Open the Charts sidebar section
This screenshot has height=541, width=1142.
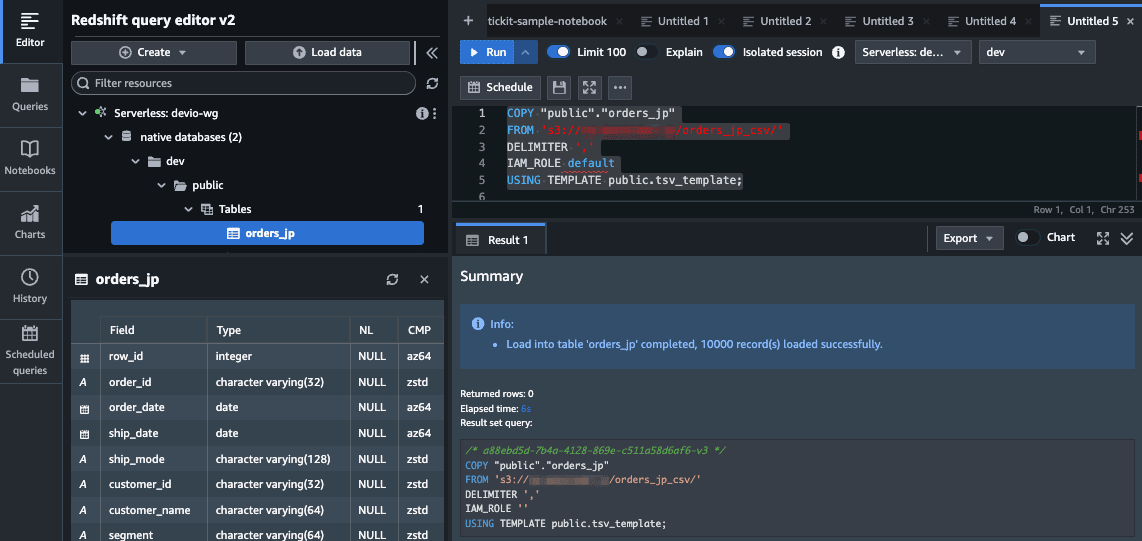tap(31, 224)
